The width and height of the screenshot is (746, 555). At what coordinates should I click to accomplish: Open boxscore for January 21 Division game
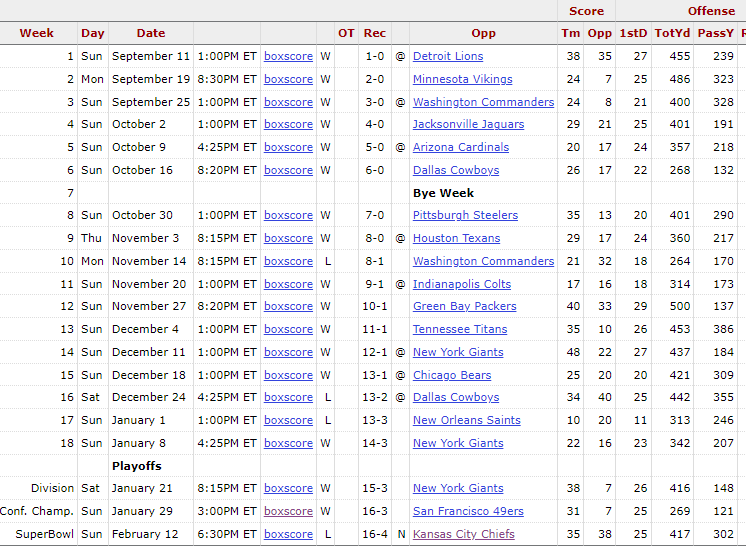(x=288, y=488)
